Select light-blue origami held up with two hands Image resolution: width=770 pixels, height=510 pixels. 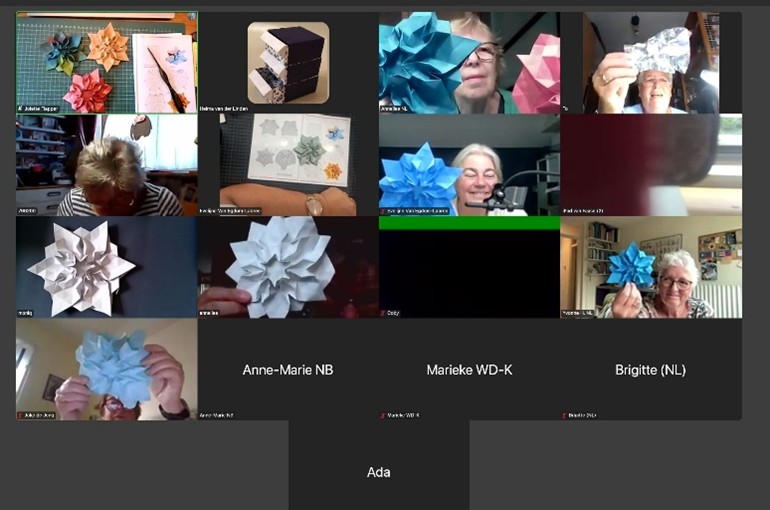[107, 369]
